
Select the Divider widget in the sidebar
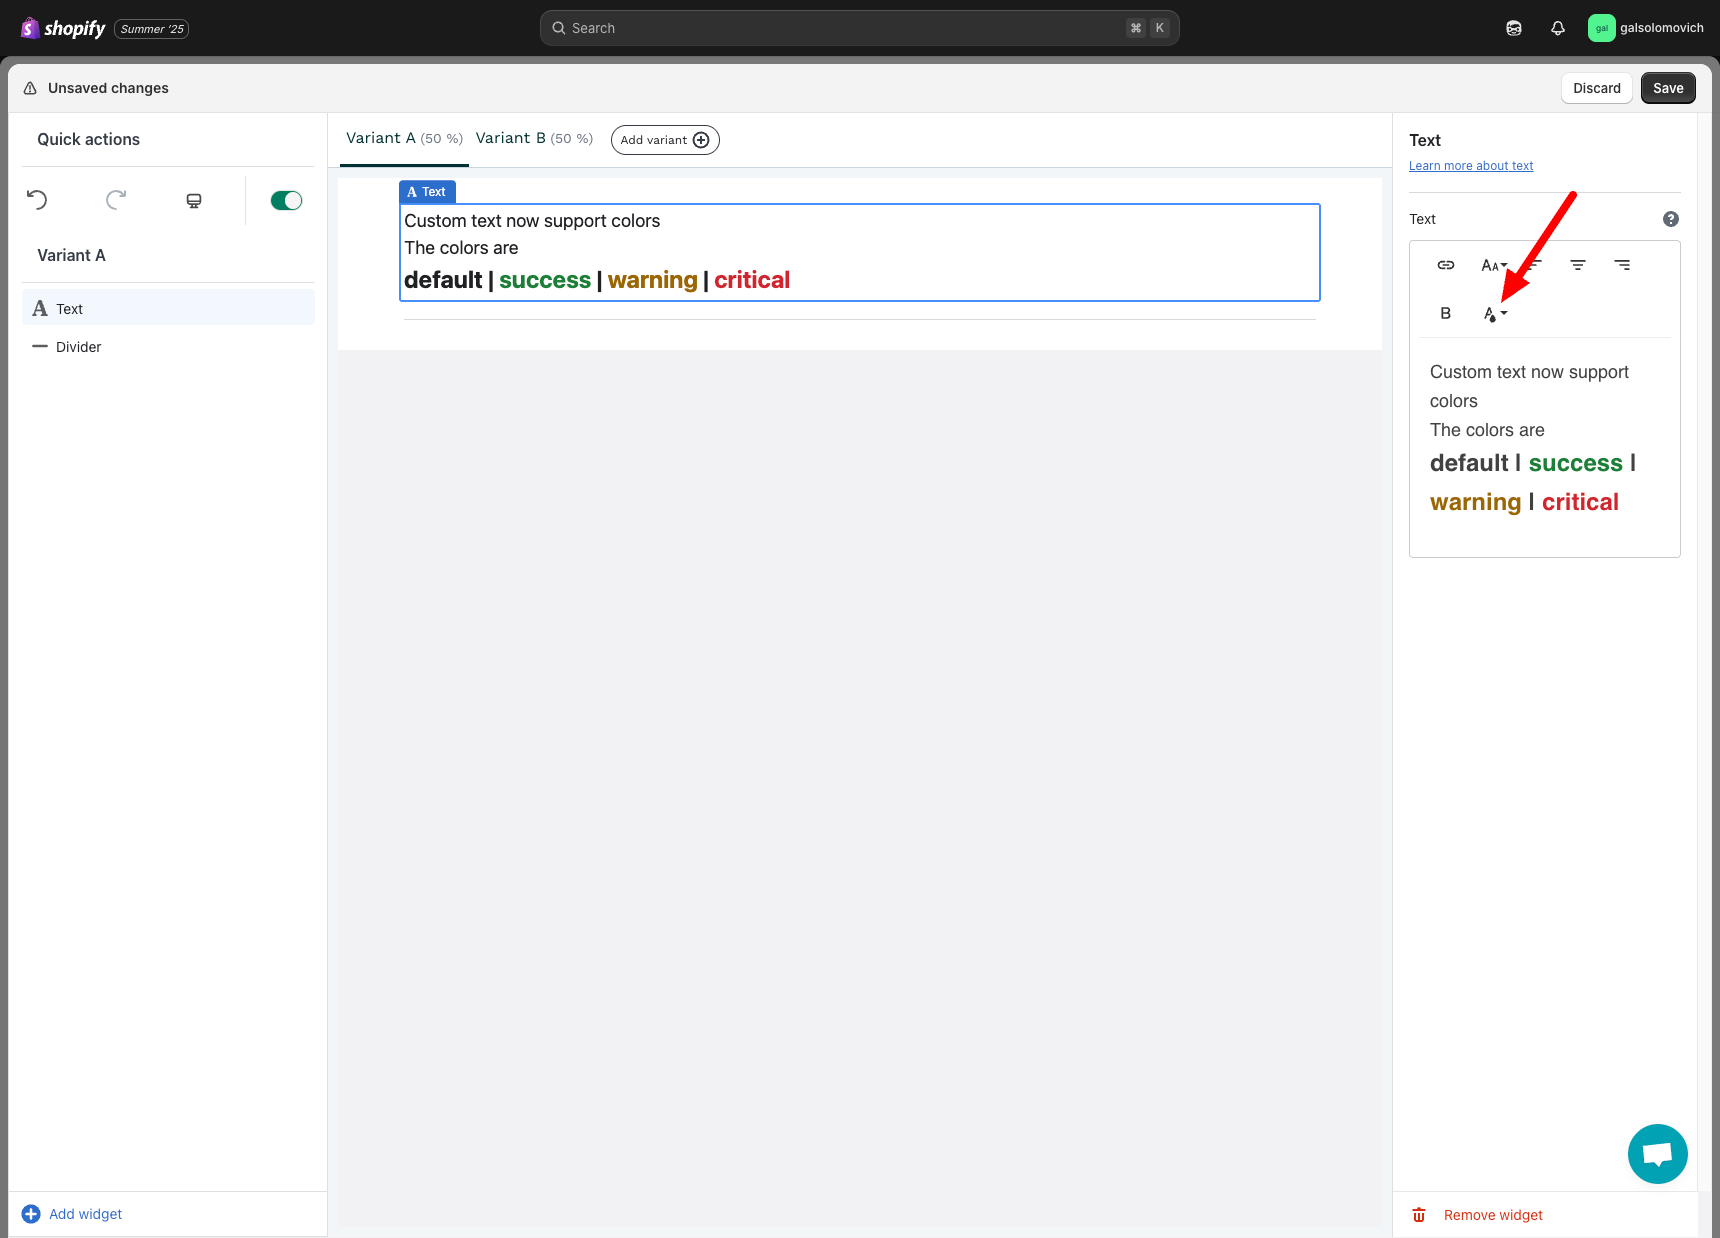coord(78,347)
